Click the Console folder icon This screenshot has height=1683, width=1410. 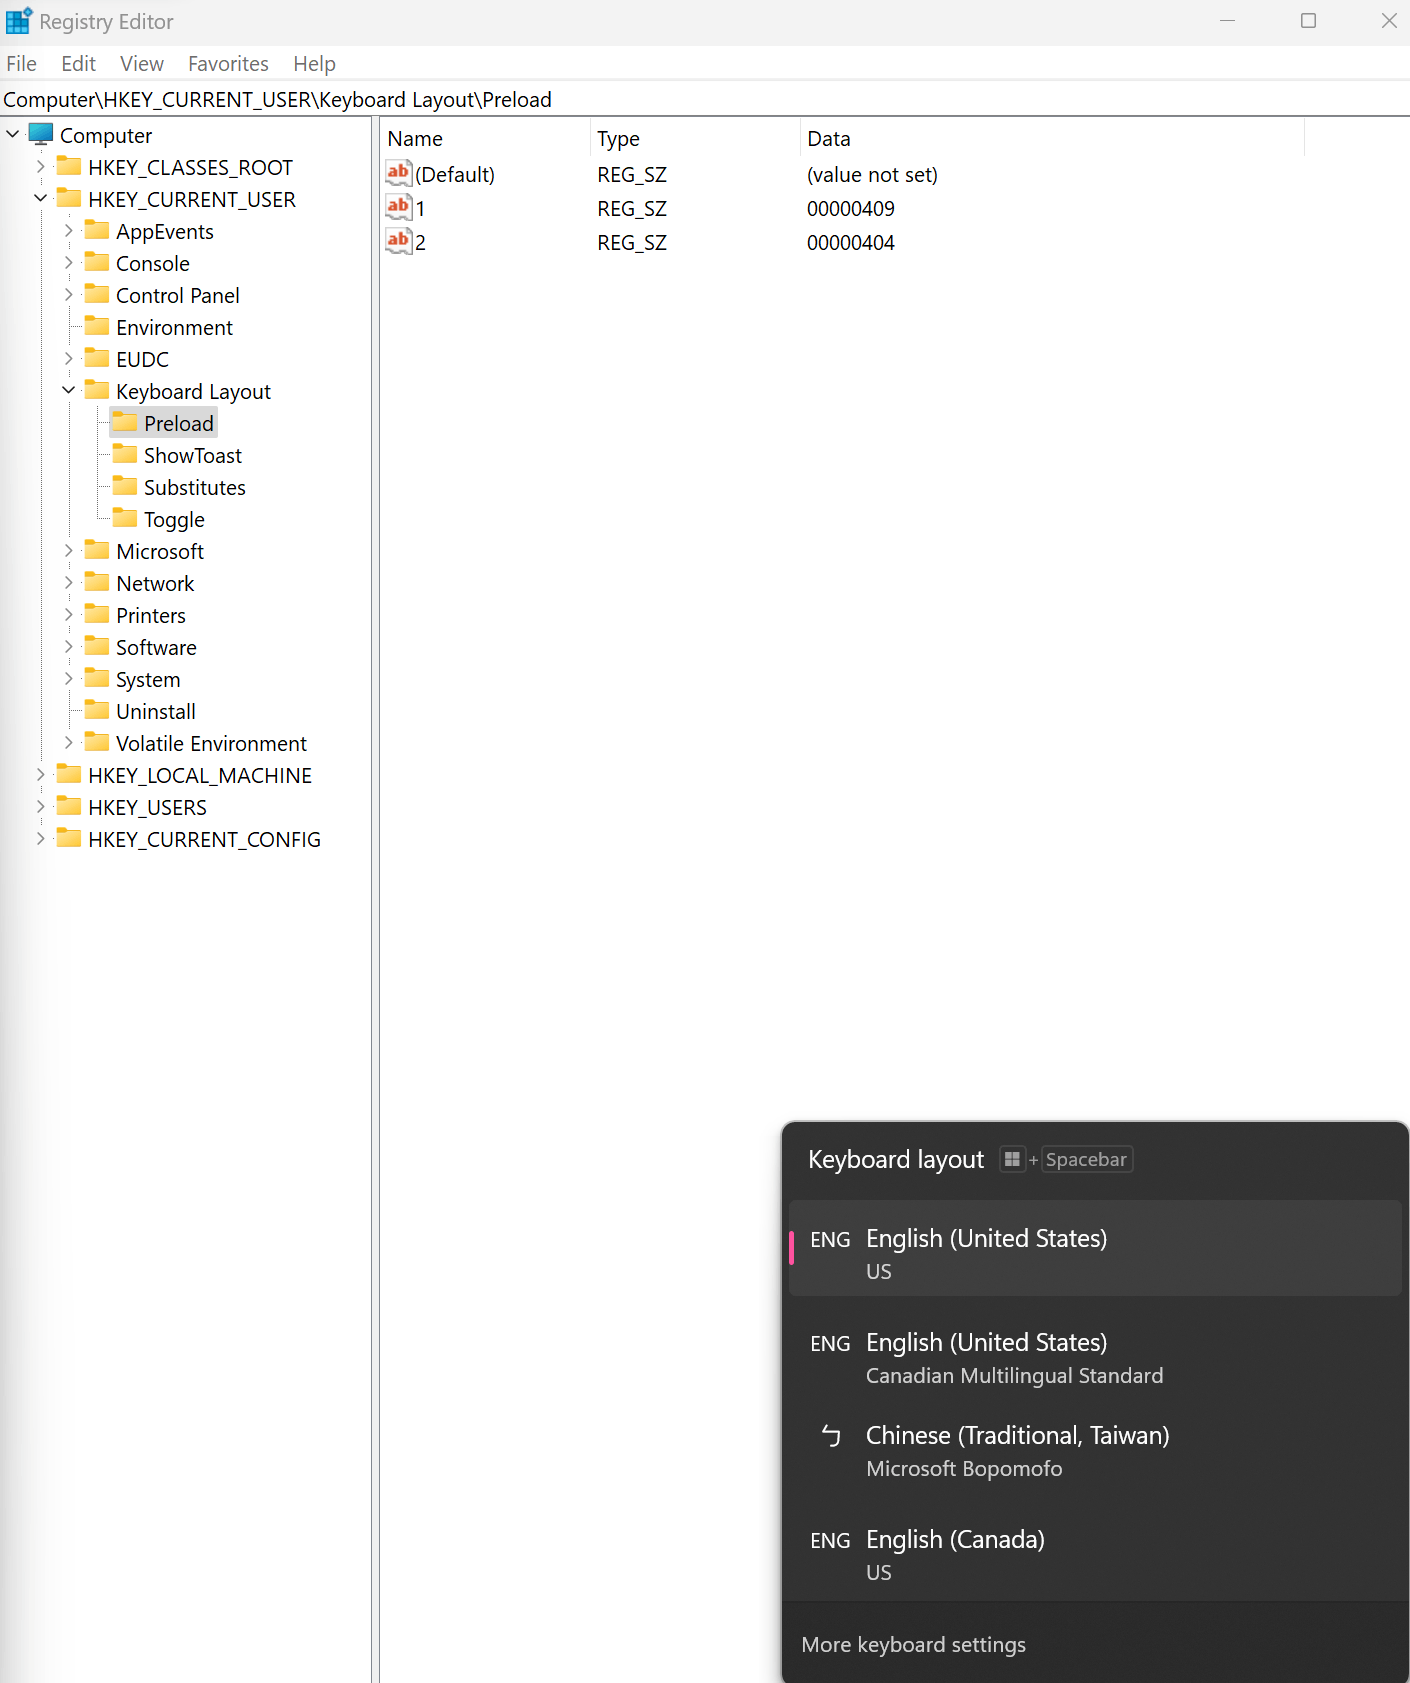pyautogui.click(x=97, y=262)
